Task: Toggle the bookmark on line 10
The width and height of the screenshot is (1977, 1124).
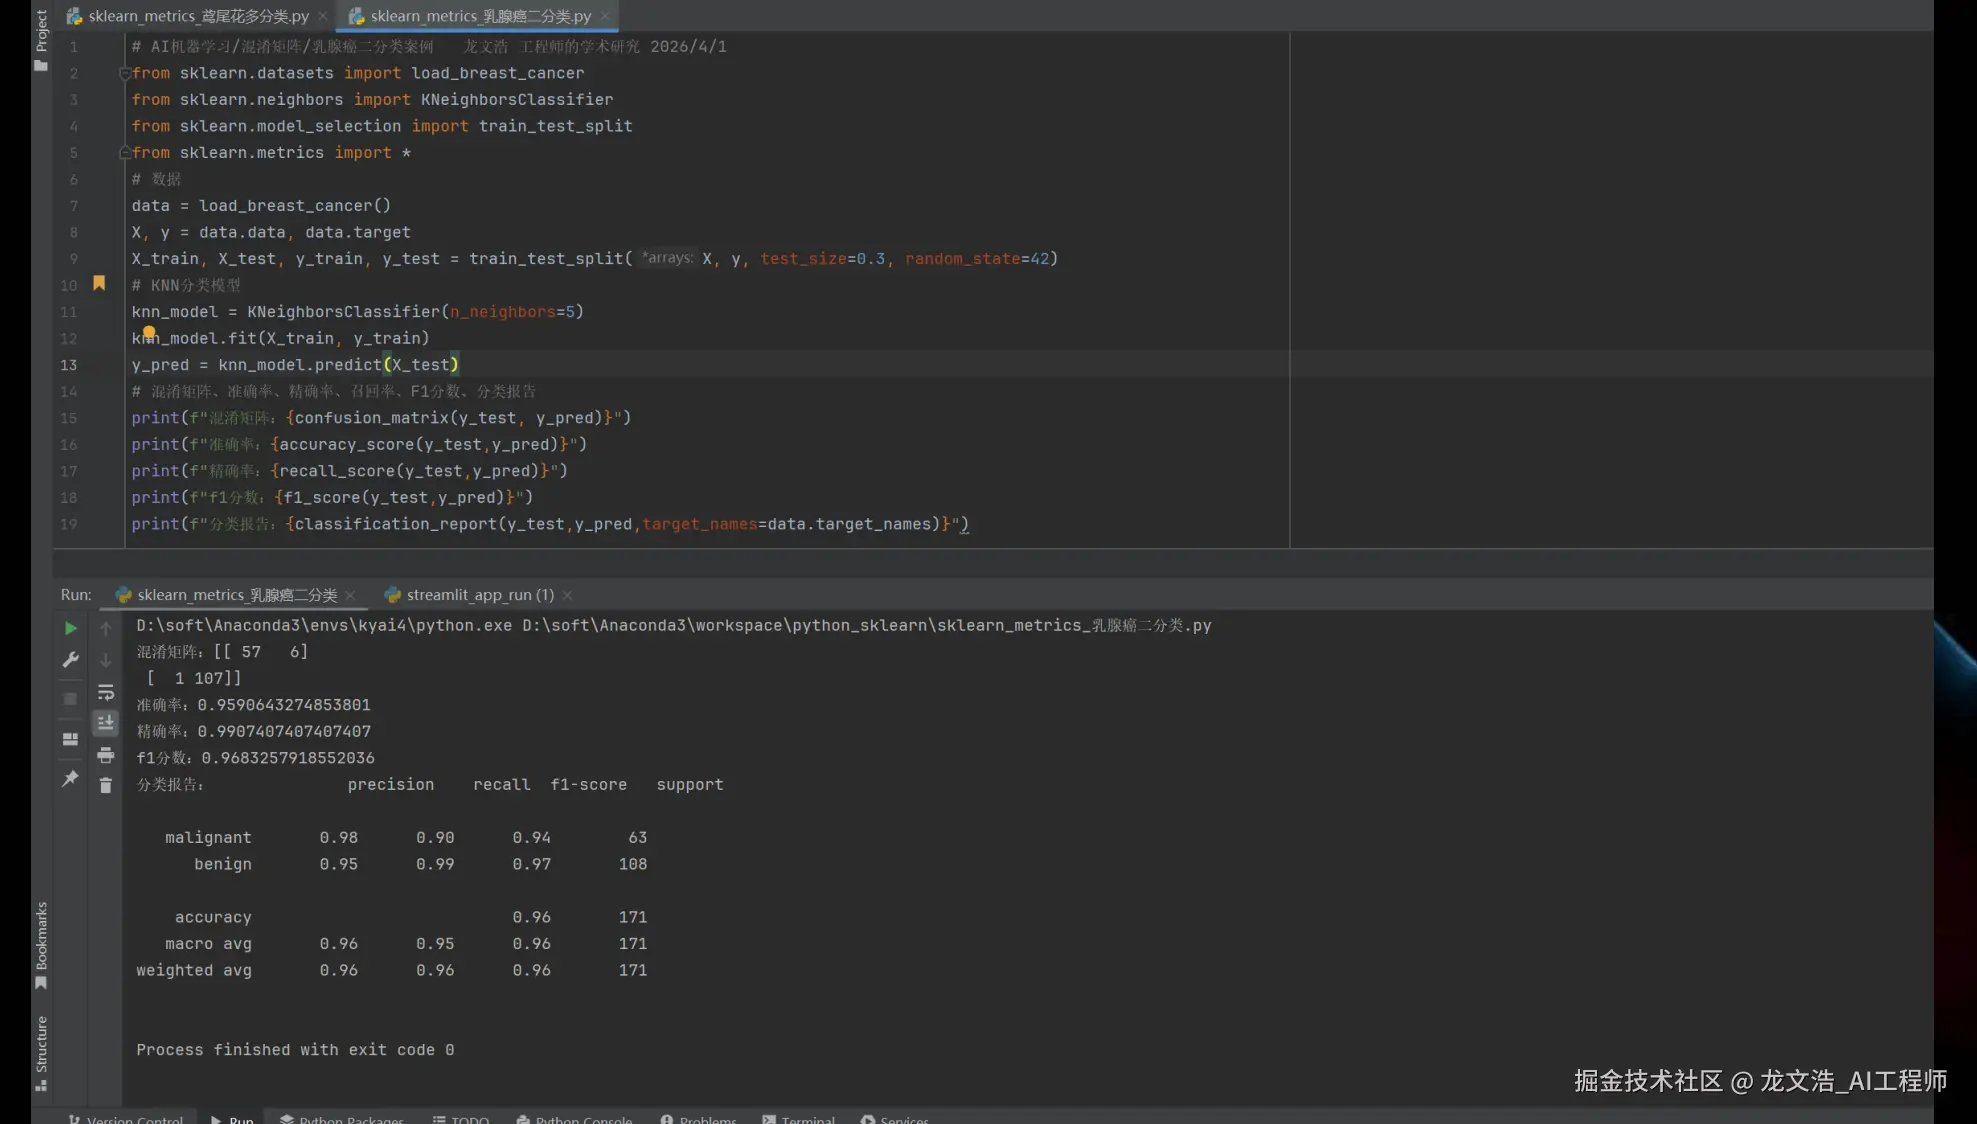Action: pyautogui.click(x=99, y=284)
